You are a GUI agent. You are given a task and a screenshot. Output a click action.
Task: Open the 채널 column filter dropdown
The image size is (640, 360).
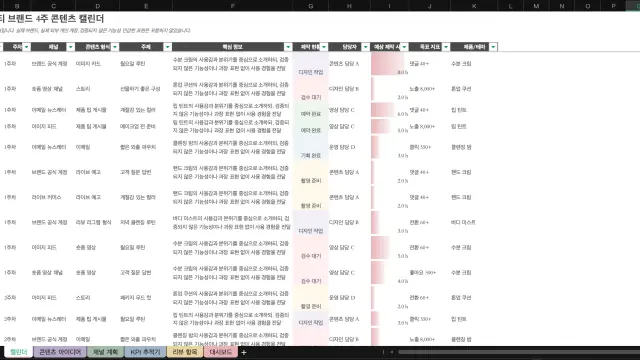point(70,47)
